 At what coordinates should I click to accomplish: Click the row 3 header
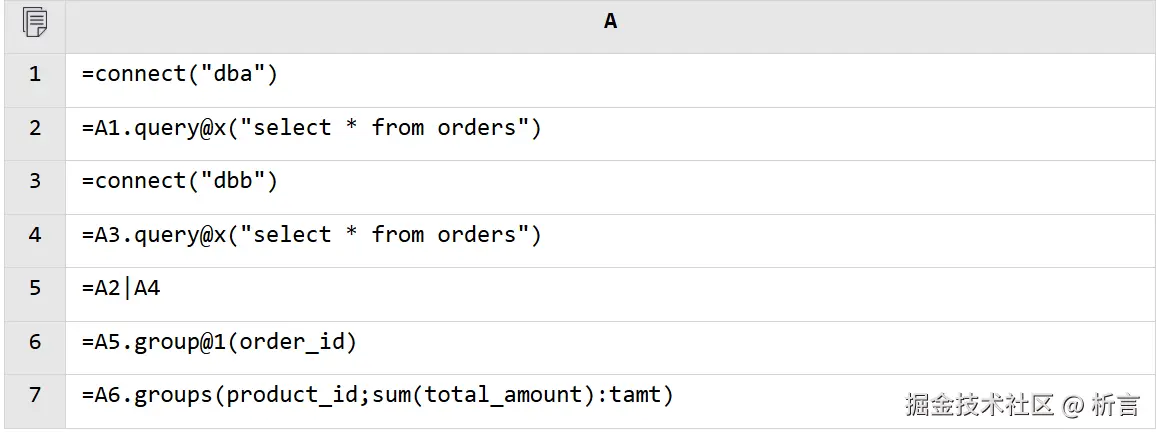(x=35, y=181)
